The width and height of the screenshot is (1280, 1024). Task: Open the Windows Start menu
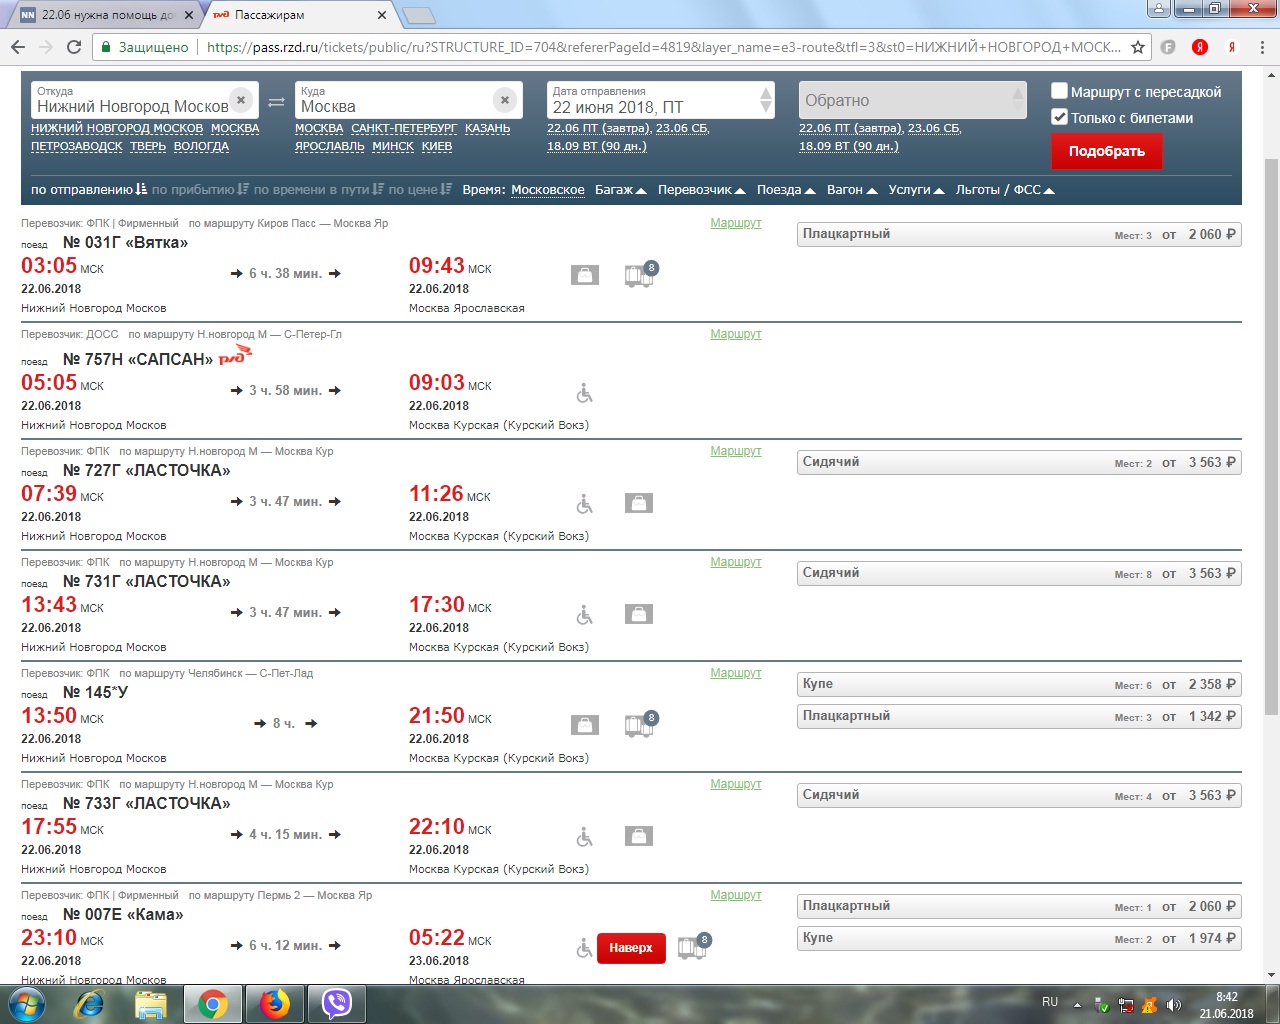[27, 1003]
